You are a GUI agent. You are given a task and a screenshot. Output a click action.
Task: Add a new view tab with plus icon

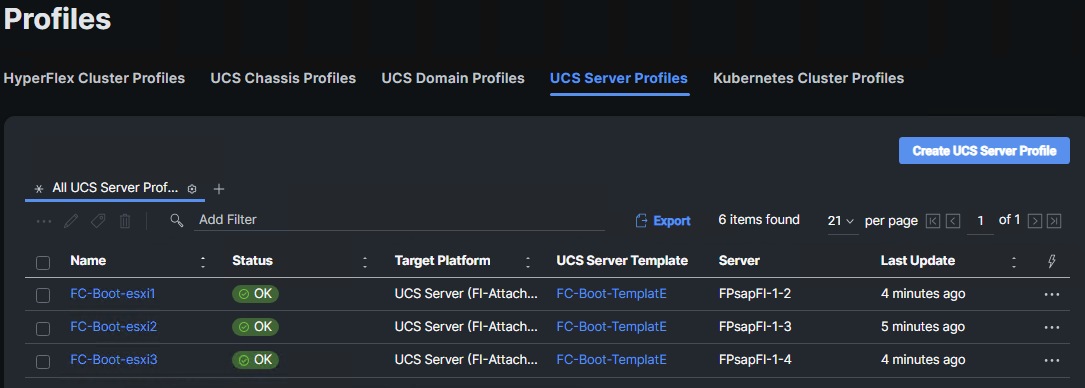click(x=219, y=189)
